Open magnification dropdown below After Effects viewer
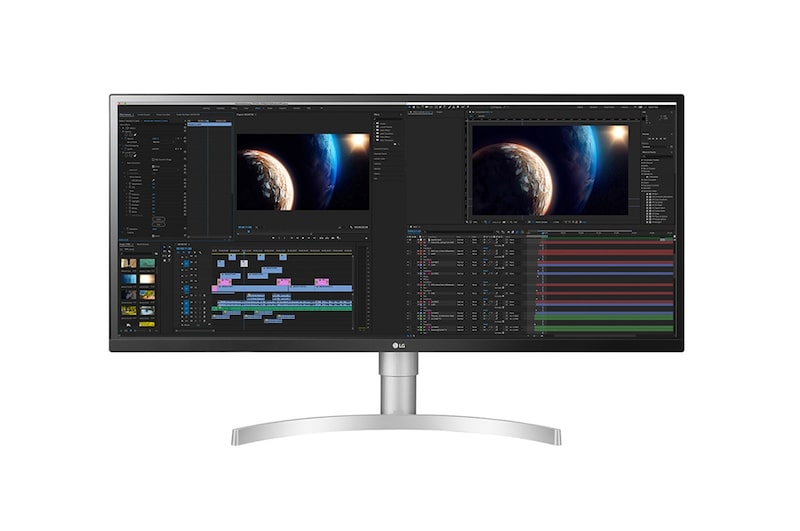The width and height of the screenshot is (800, 531). pos(475,222)
